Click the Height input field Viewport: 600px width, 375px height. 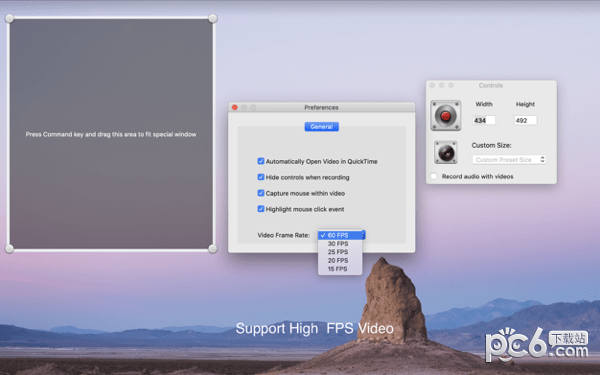[x=526, y=121]
